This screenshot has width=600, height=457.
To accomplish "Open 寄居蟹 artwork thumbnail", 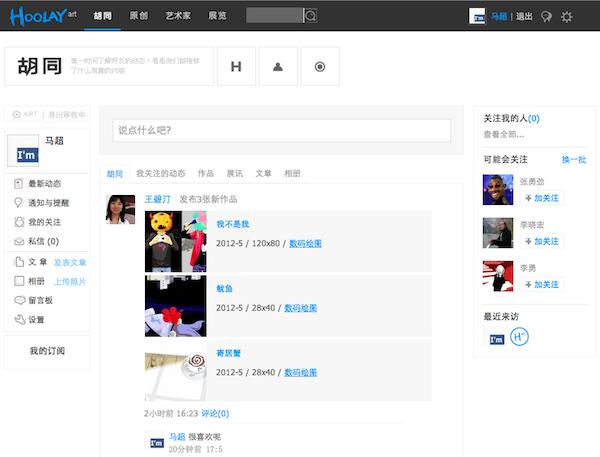I will coord(176,370).
